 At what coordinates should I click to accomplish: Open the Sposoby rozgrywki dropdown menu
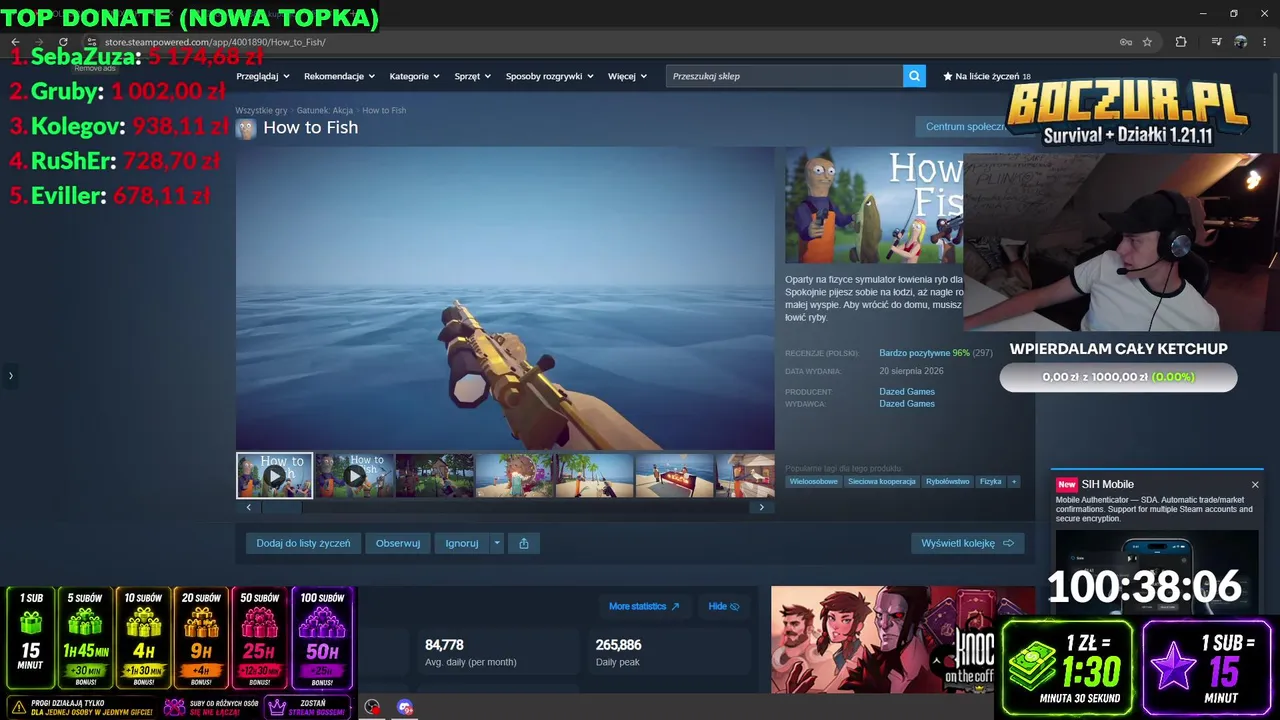[x=550, y=76]
